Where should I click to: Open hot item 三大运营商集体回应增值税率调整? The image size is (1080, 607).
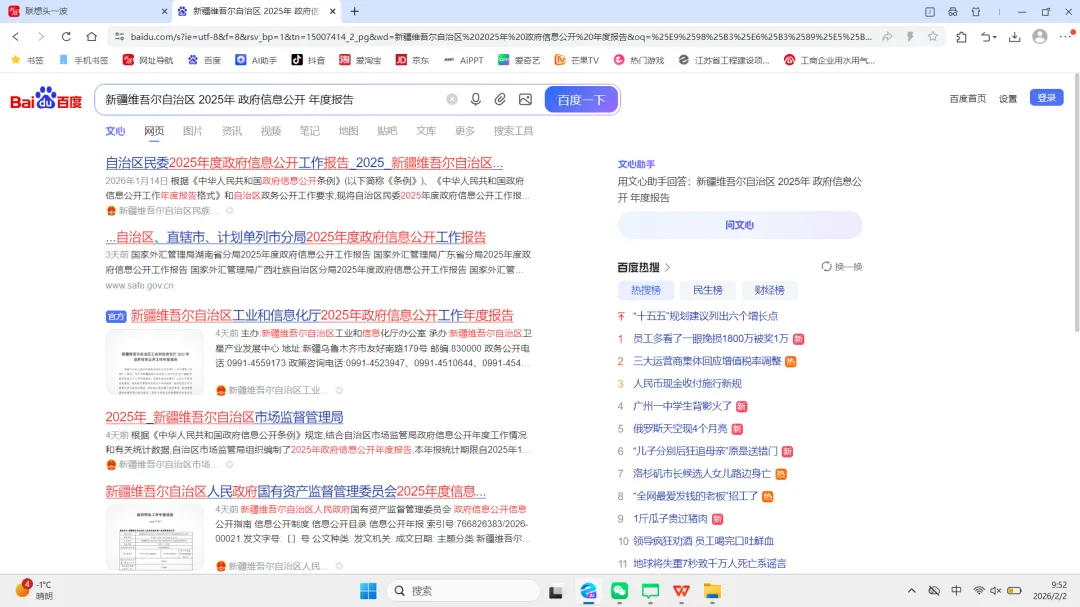[707, 361]
